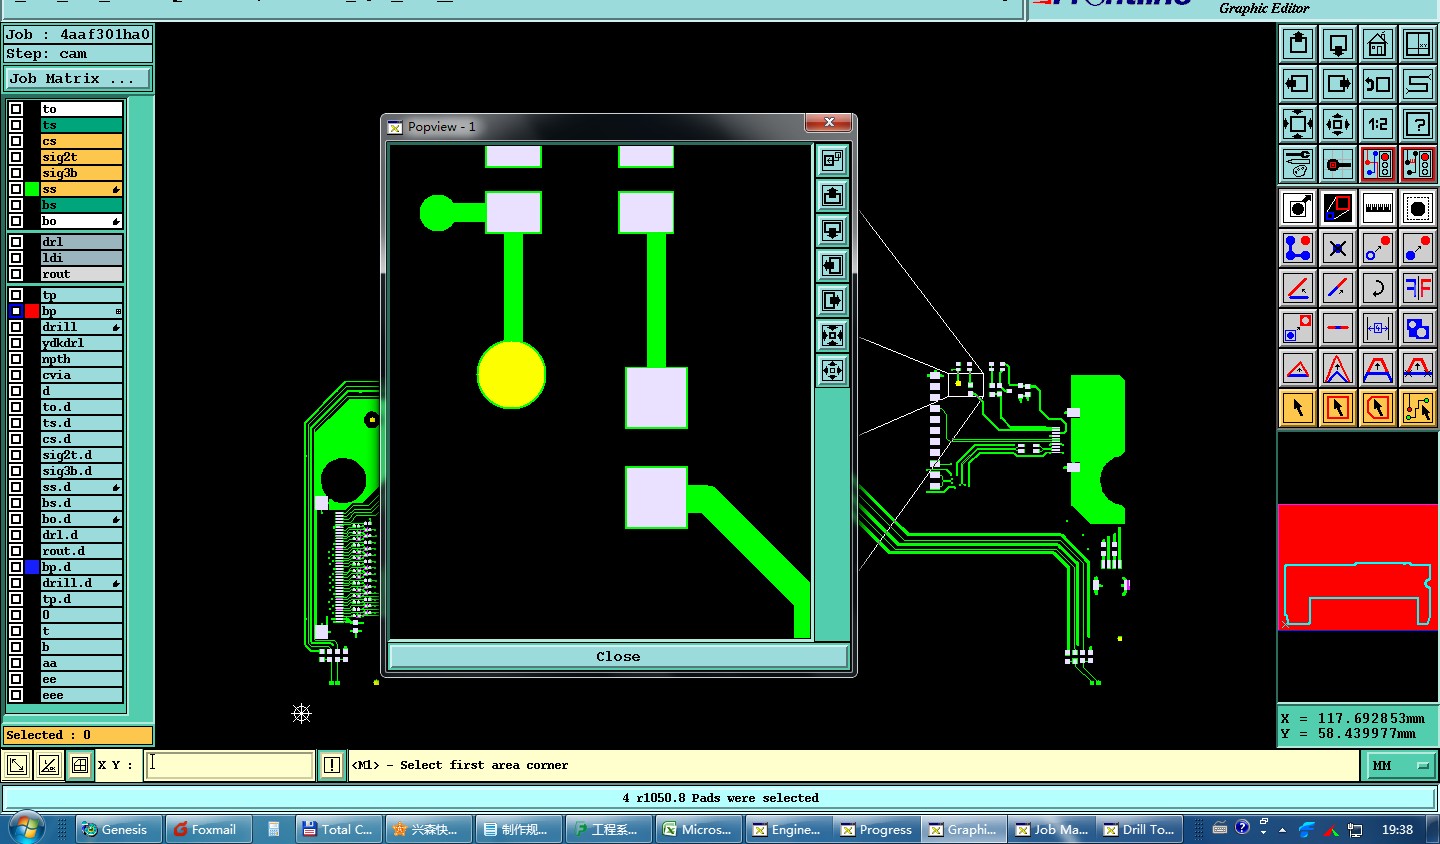
Task: Select the polygon-framed pointer select tool
Action: pyautogui.click(x=1378, y=408)
